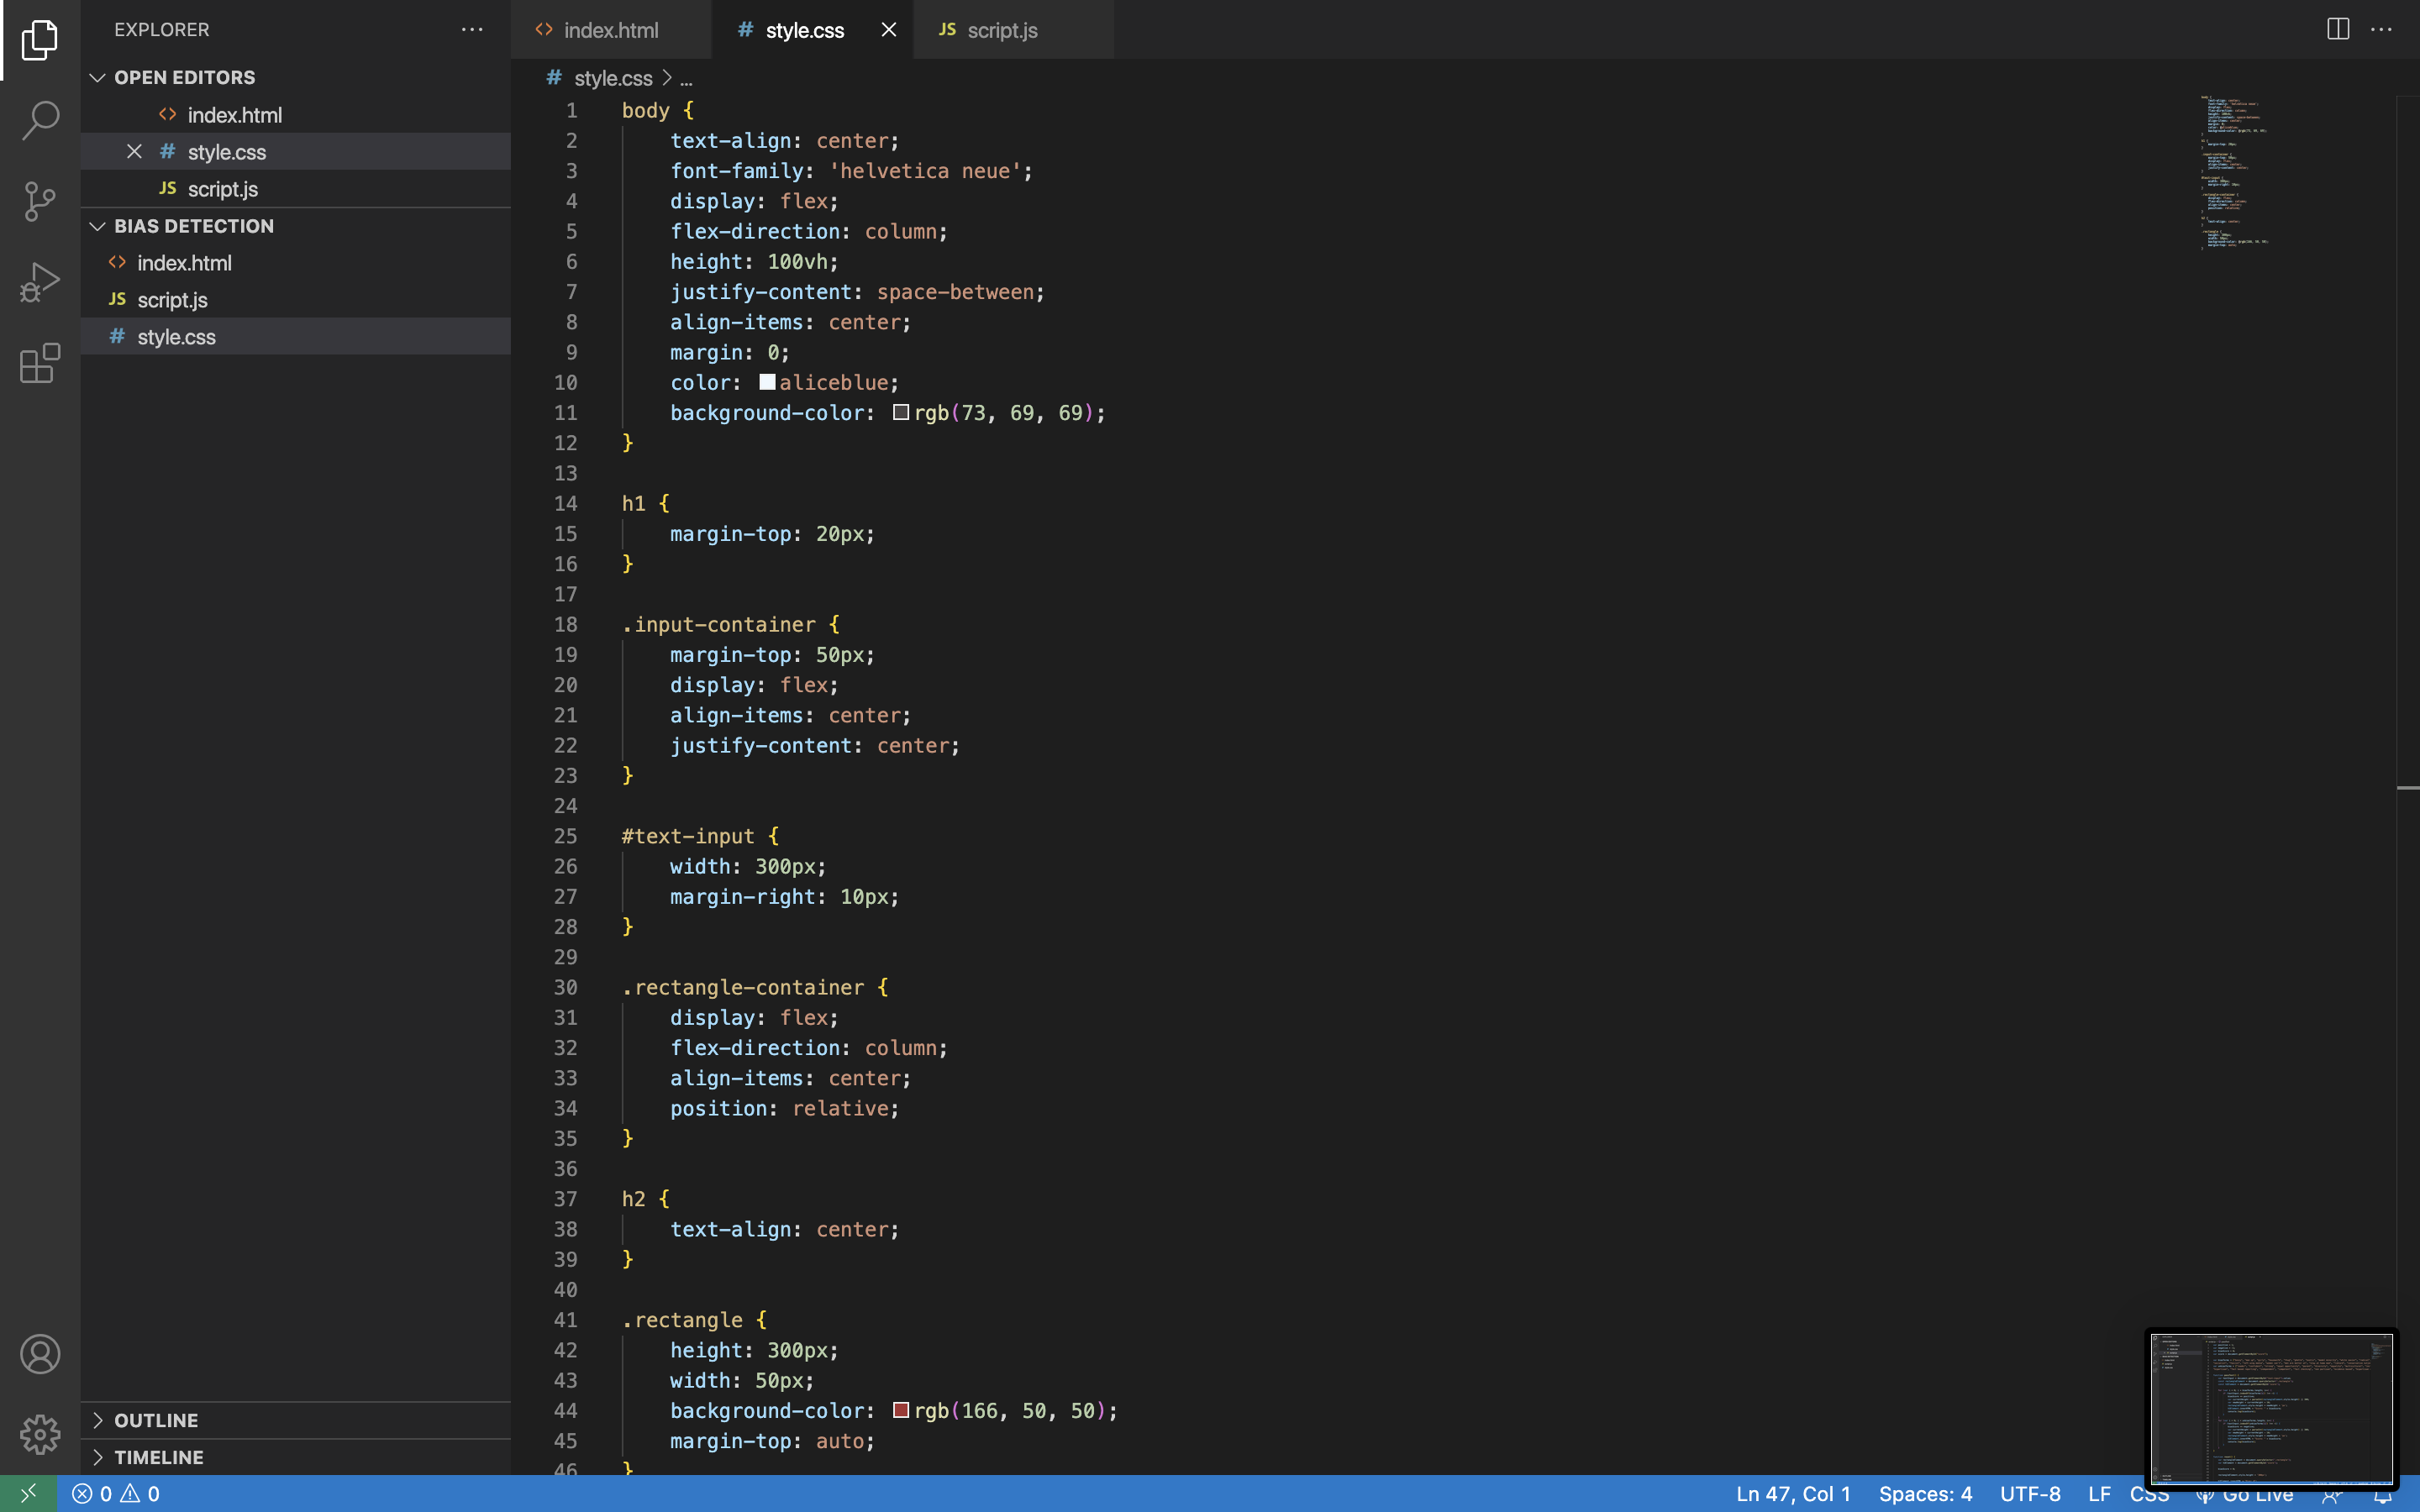Open Explorer views and more actions menu

pyautogui.click(x=472, y=29)
